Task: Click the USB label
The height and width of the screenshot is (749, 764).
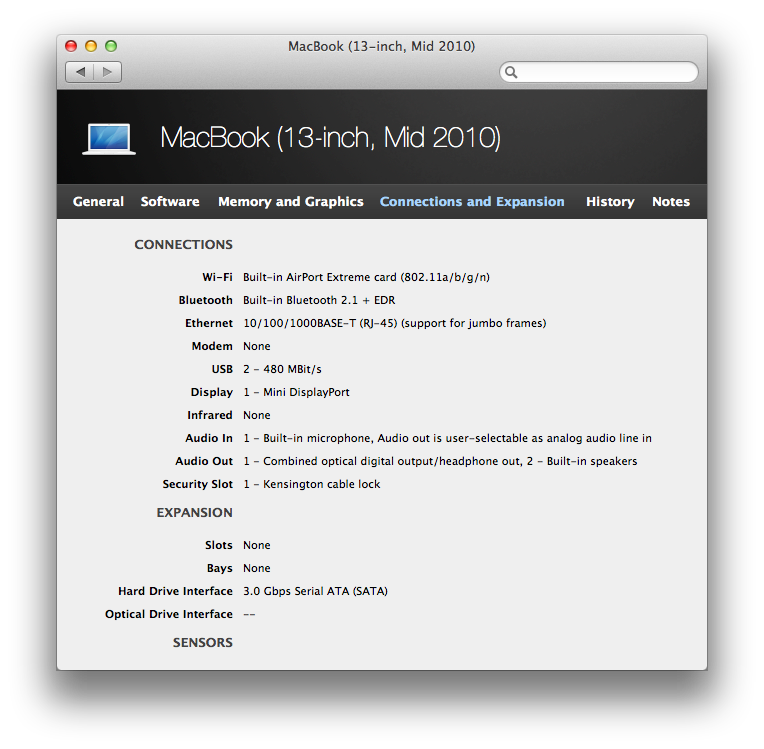Action: click(x=222, y=369)
